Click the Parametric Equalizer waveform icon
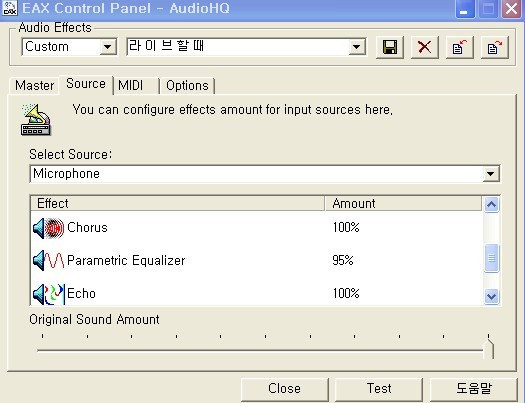This screenshot has width=525, height=403. click(49, 260)
